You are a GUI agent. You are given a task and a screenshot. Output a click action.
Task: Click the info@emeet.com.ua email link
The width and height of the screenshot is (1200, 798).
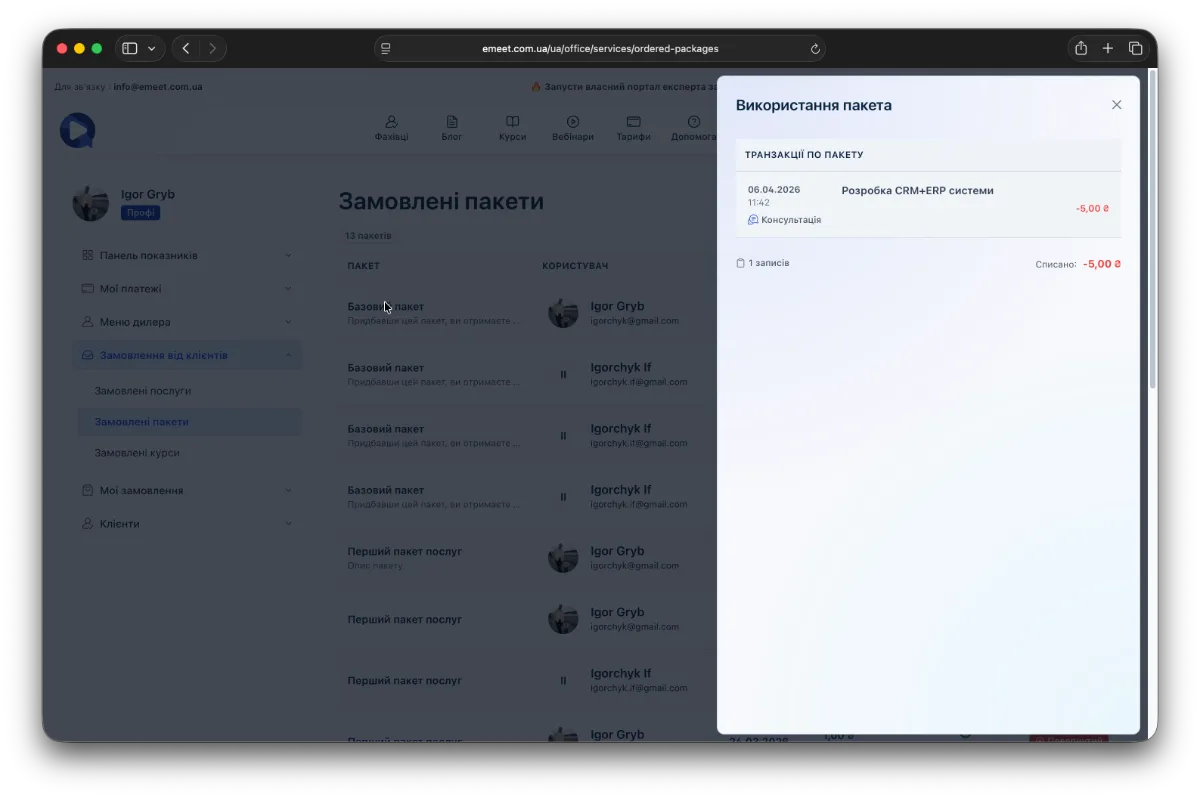click(x=158, y=87)
